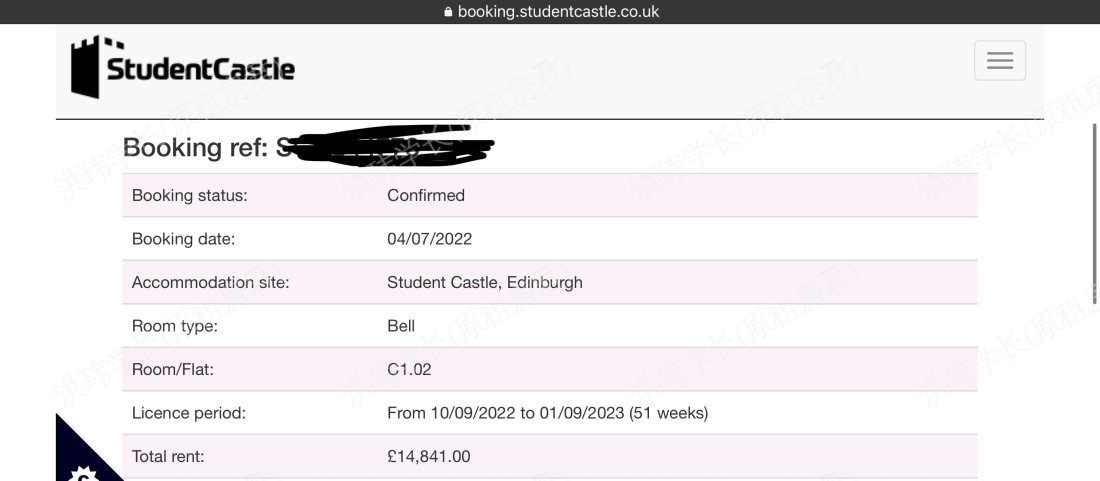Viewport: 1100px width, 481px height.
Task: Click the padlock icon in the address bar
Action: point(448,12)
